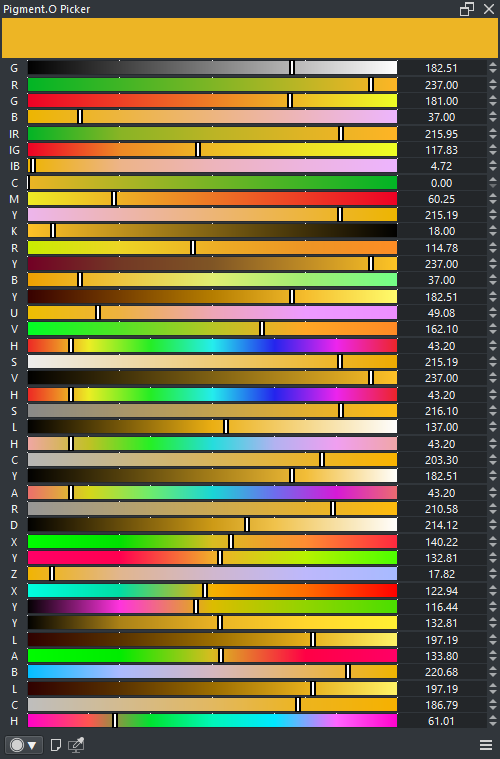Decrease the 214.12 D value with down arrow
Screen dimensions: 500x759
click(x=493, y=528)
